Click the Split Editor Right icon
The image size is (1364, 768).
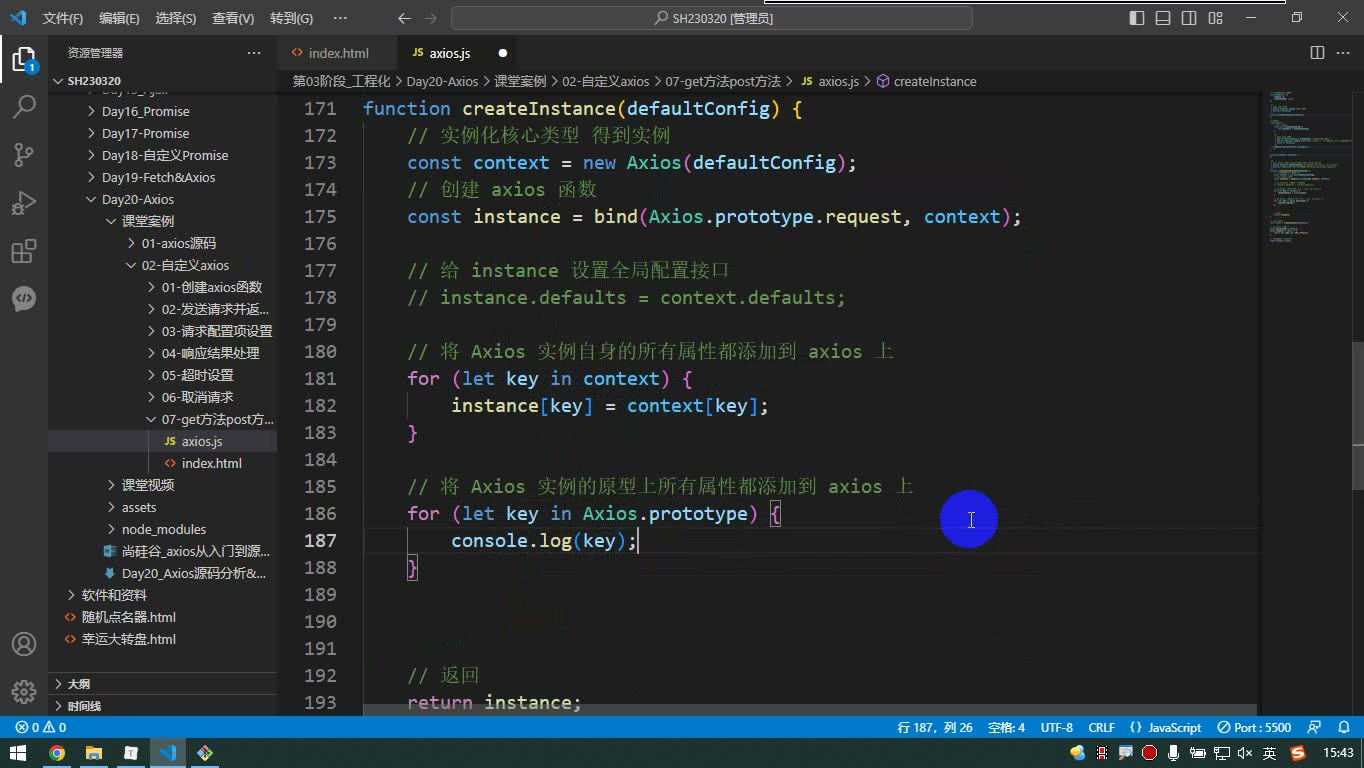[1317, 53]
